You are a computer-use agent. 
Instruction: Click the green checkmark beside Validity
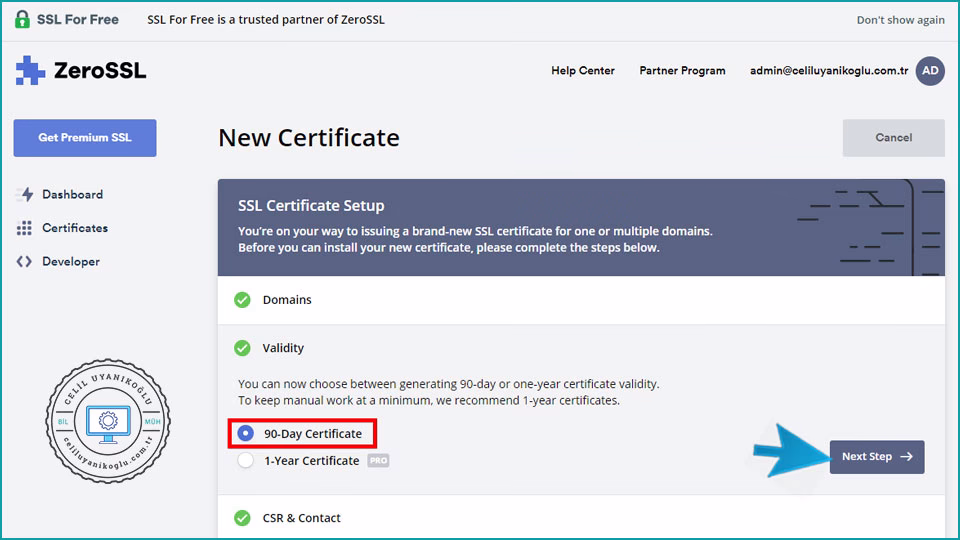click(242, 348)
